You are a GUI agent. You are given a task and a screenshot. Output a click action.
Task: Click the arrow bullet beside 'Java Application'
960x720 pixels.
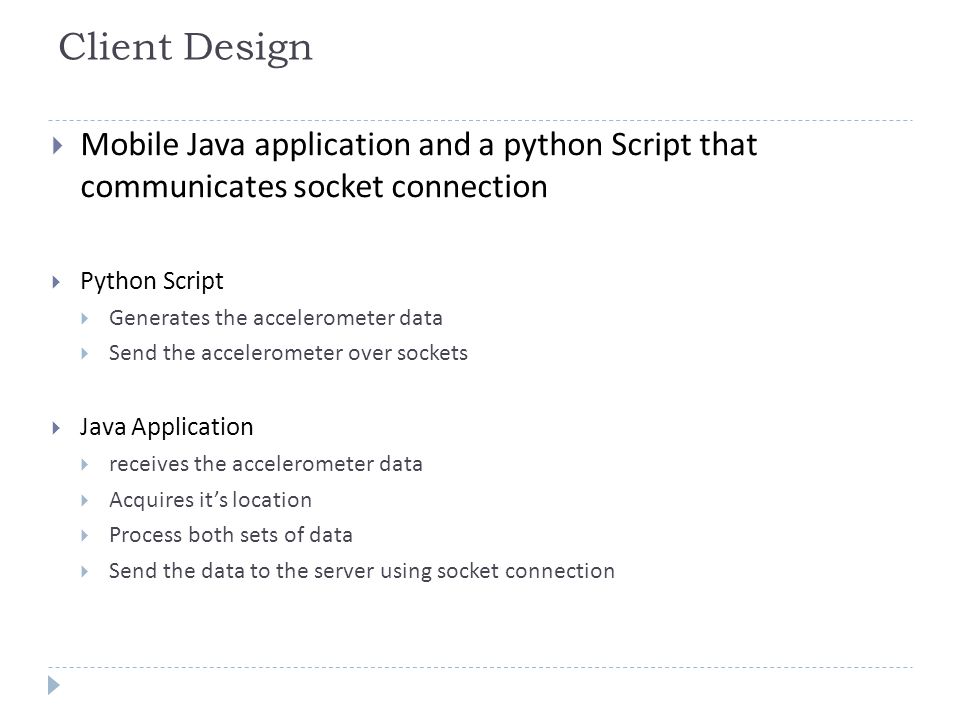(56, 428)
